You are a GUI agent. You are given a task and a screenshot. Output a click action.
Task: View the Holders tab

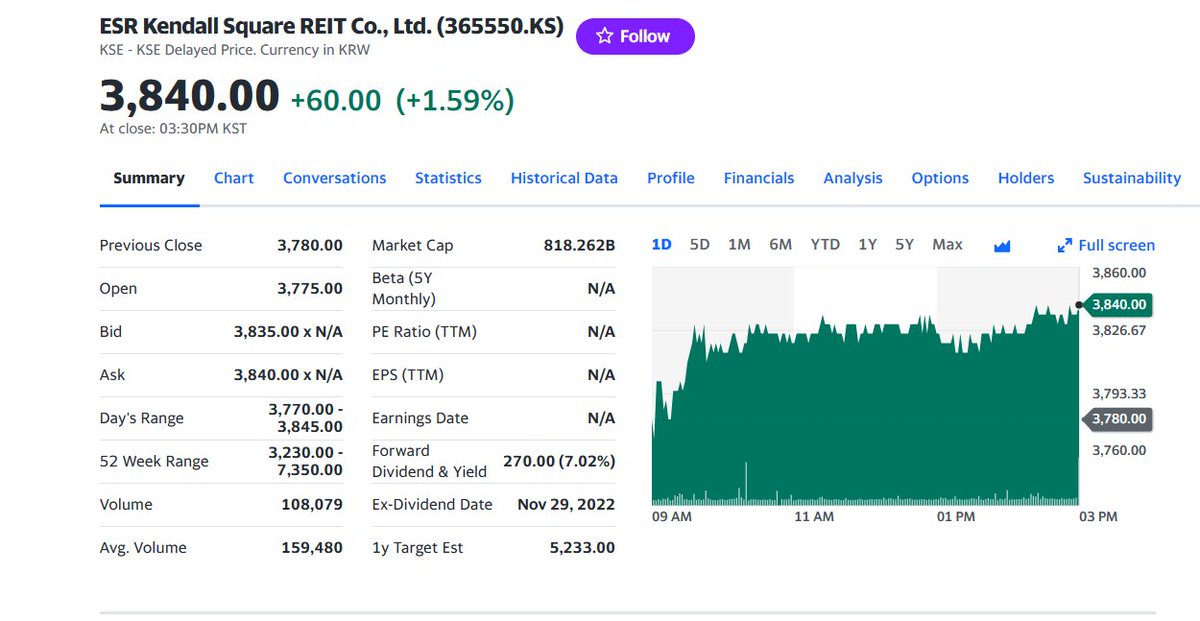pyautogui.click(x=1026, y=178)
